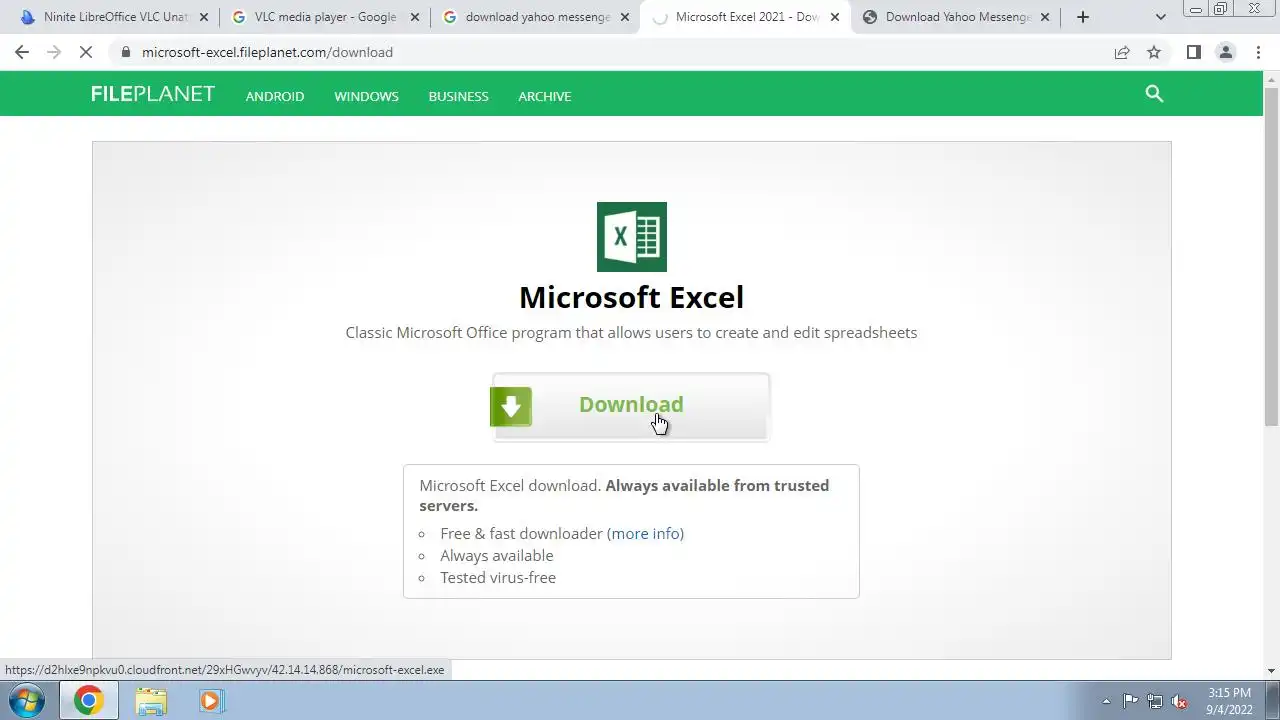Bookmark this page star icon
The image size is (1280, 720).
point(1154,52)
